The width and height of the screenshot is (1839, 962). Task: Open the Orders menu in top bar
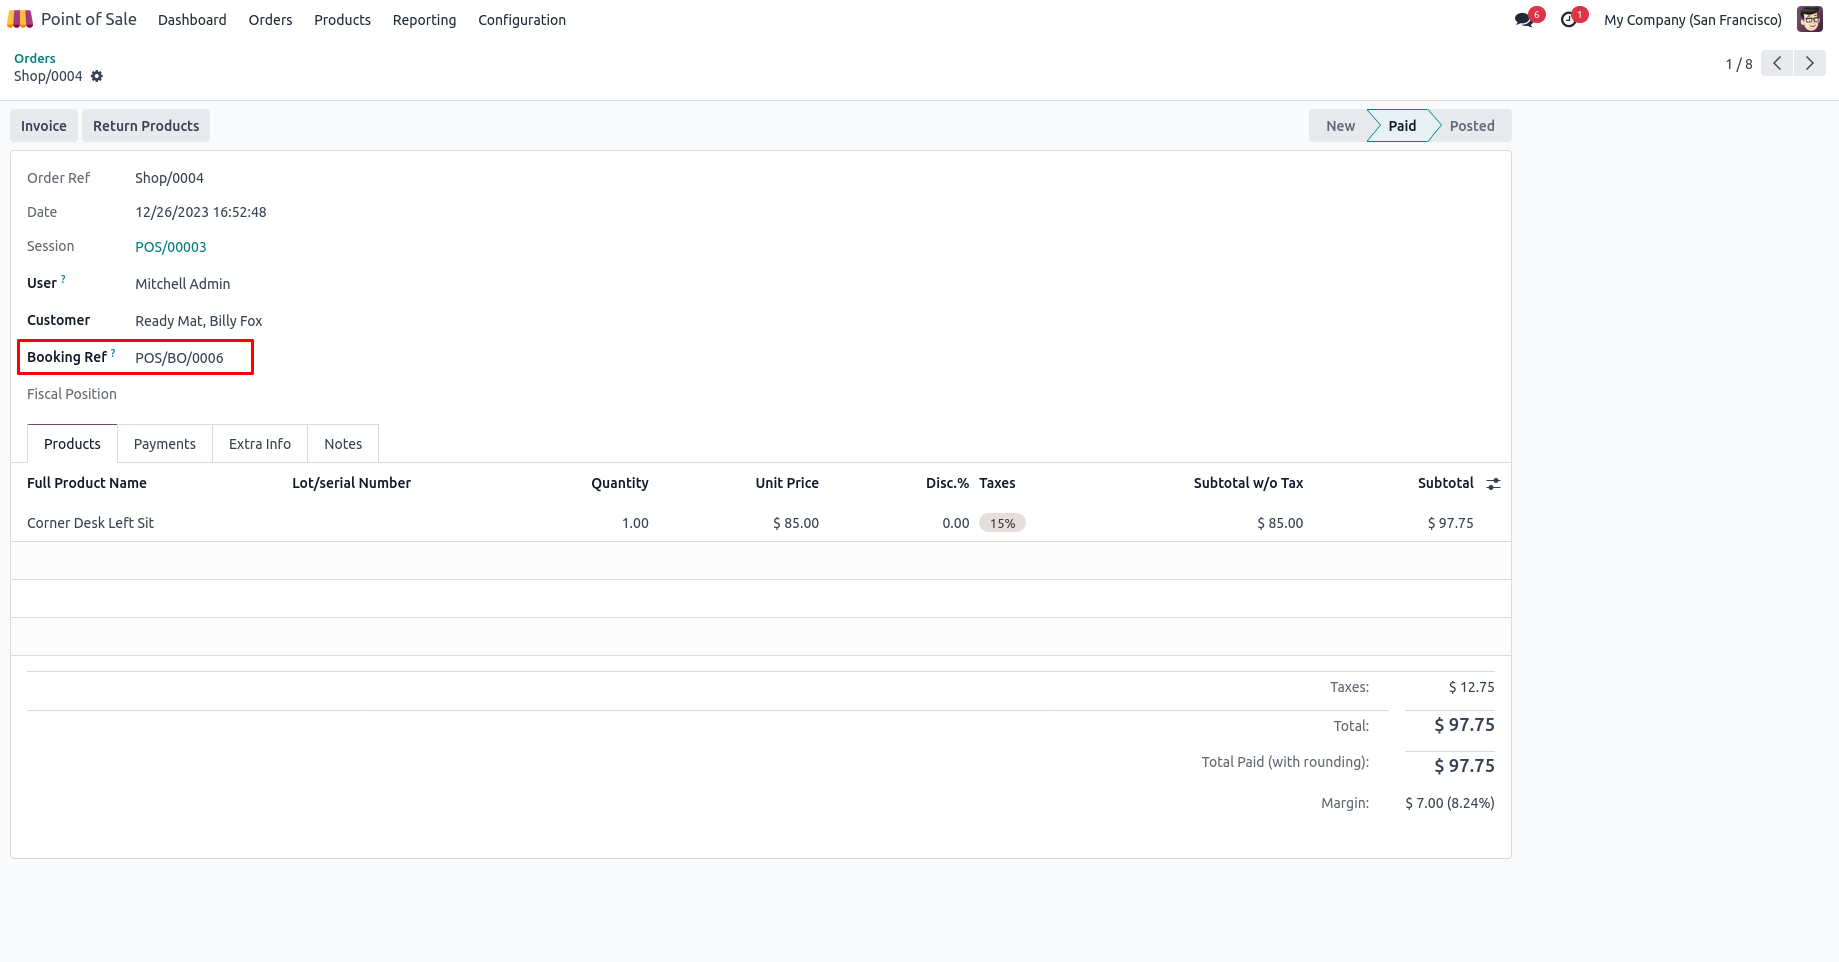270,20
